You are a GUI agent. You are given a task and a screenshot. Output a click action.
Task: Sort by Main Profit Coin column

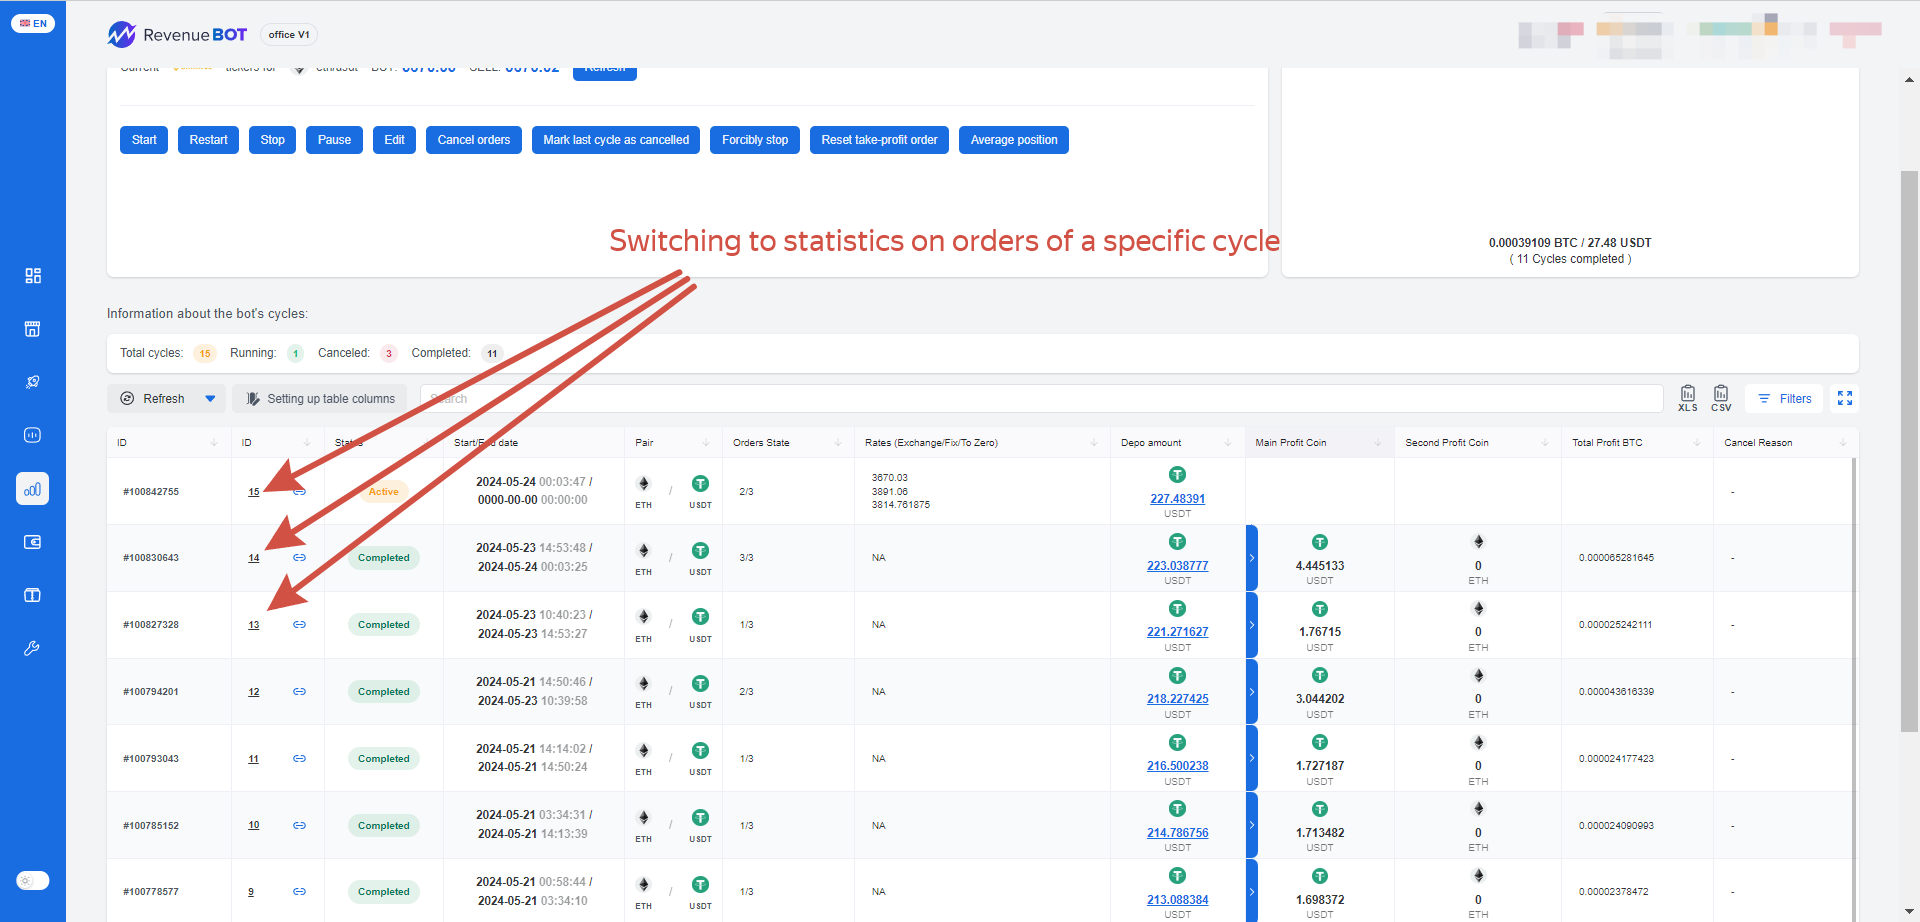coord(1319,443)
